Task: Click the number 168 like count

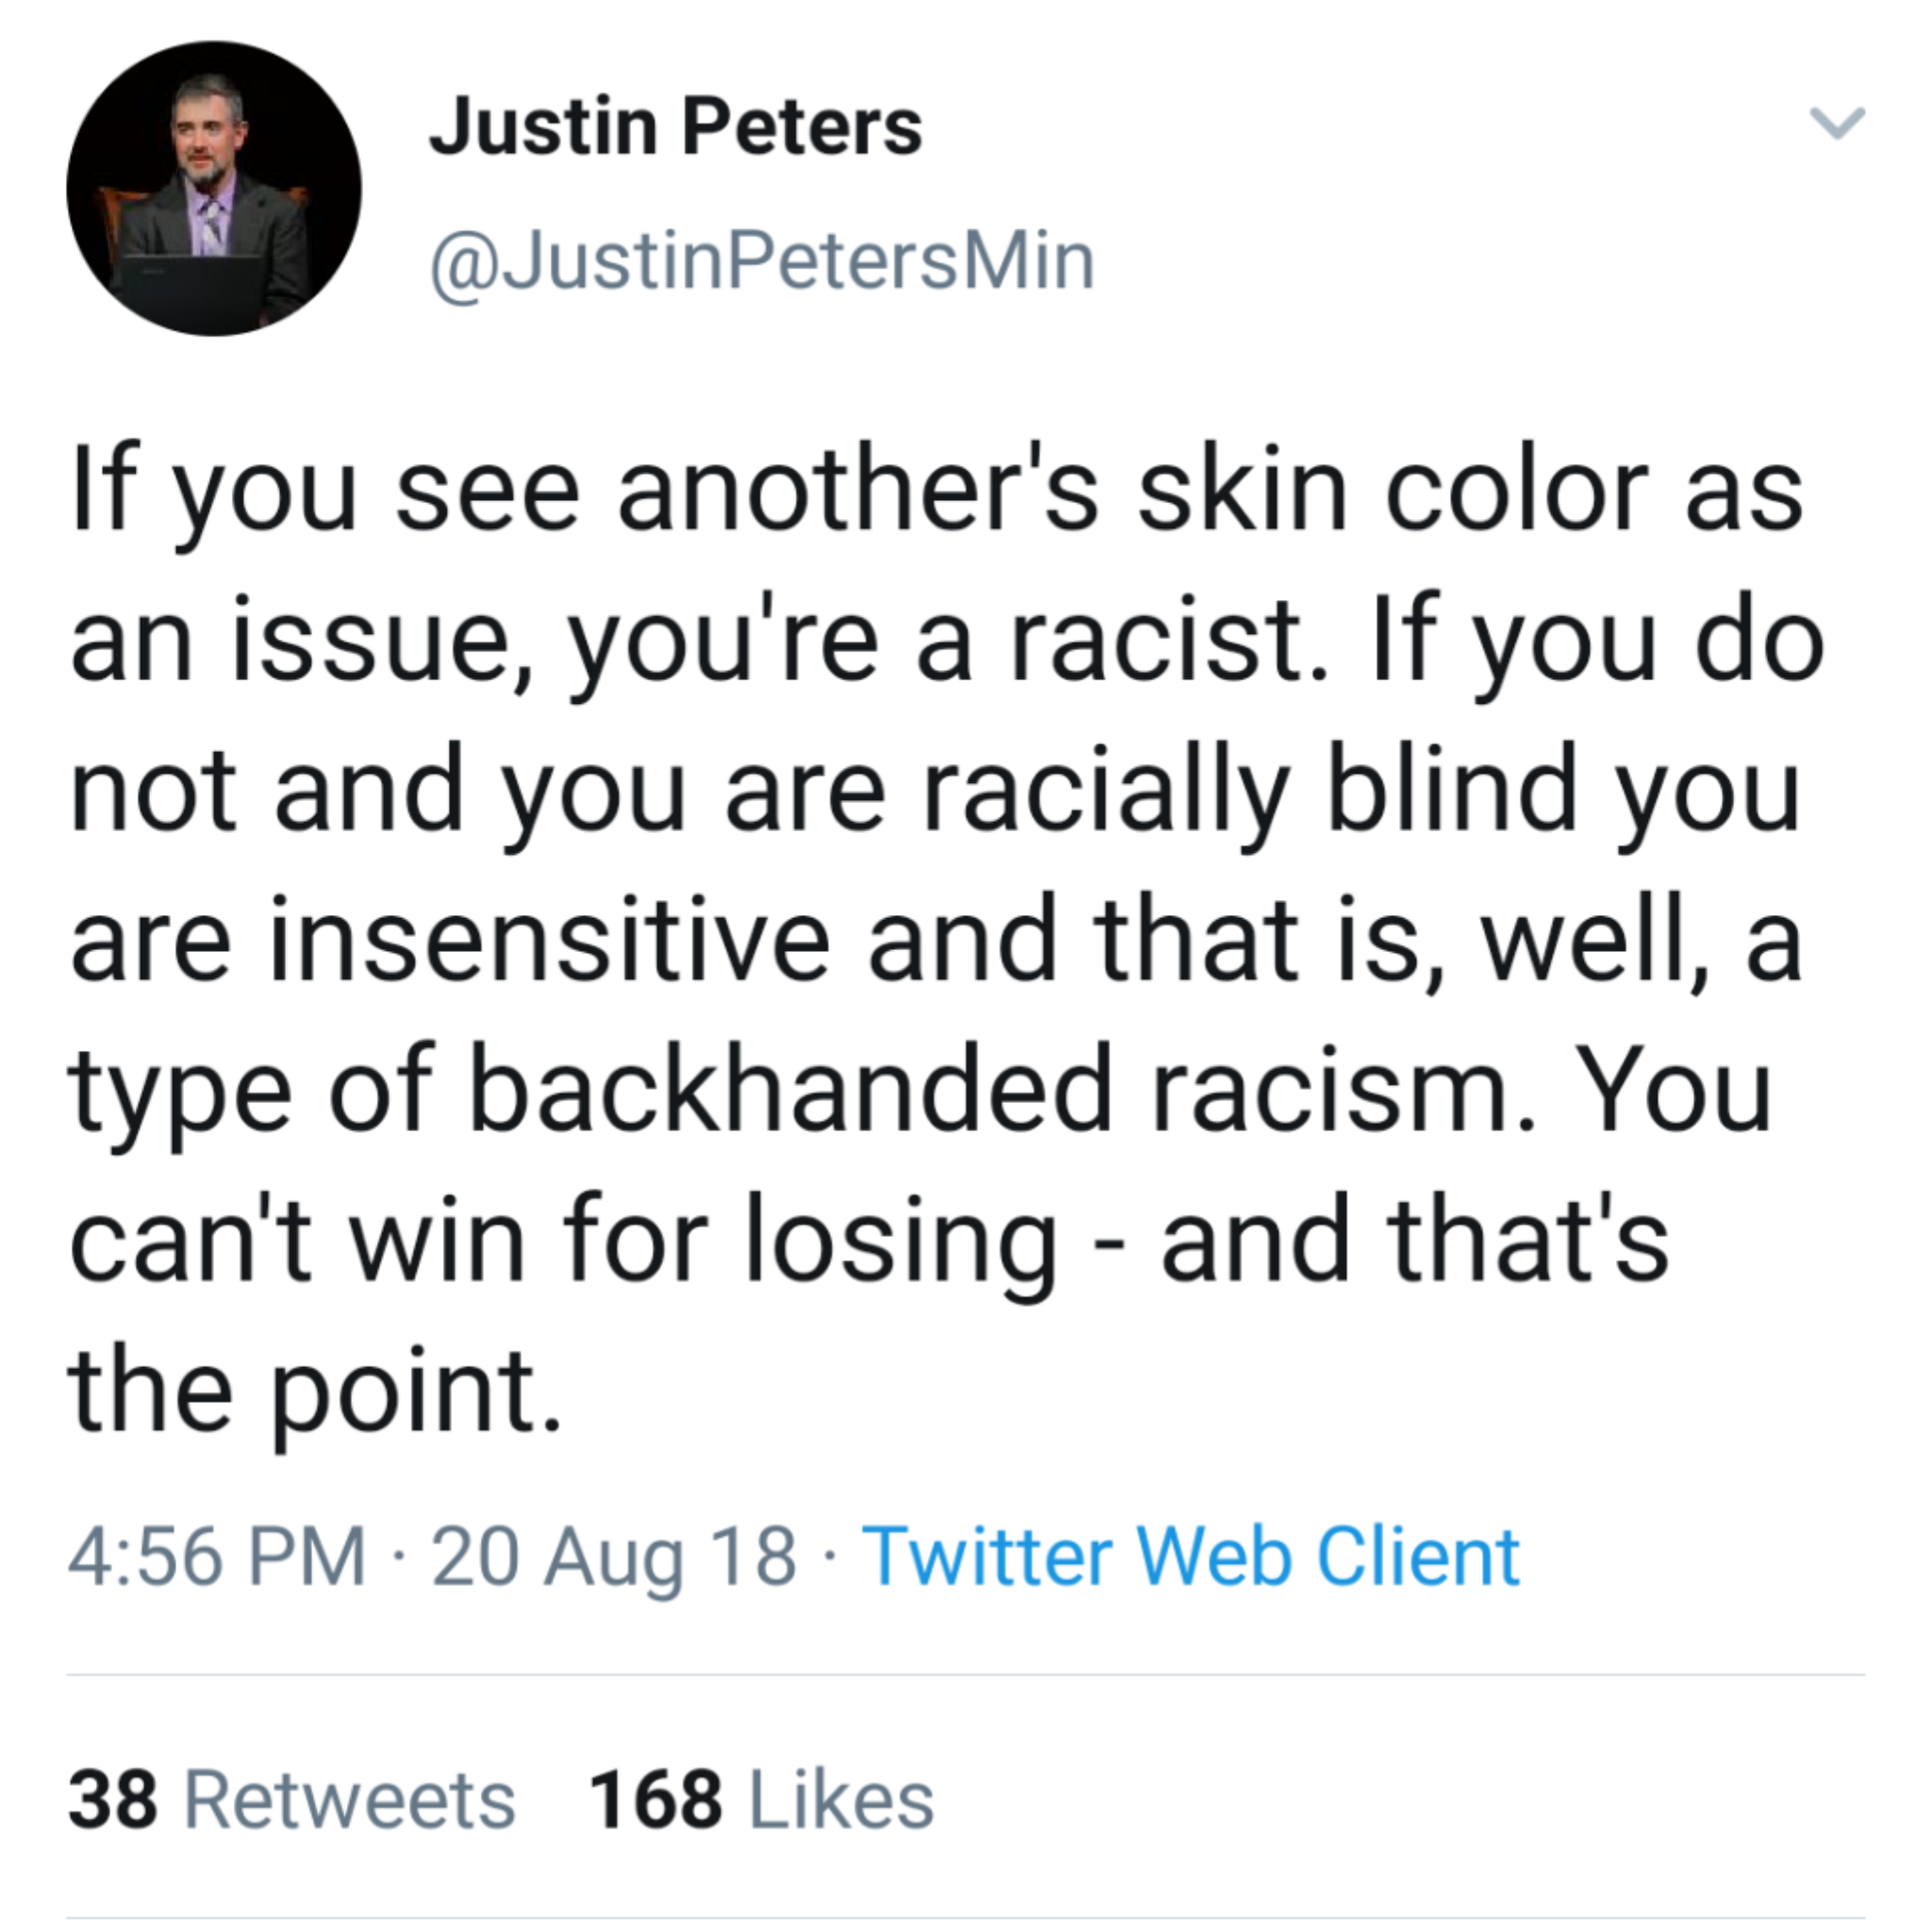Action: pos(656,1800)
